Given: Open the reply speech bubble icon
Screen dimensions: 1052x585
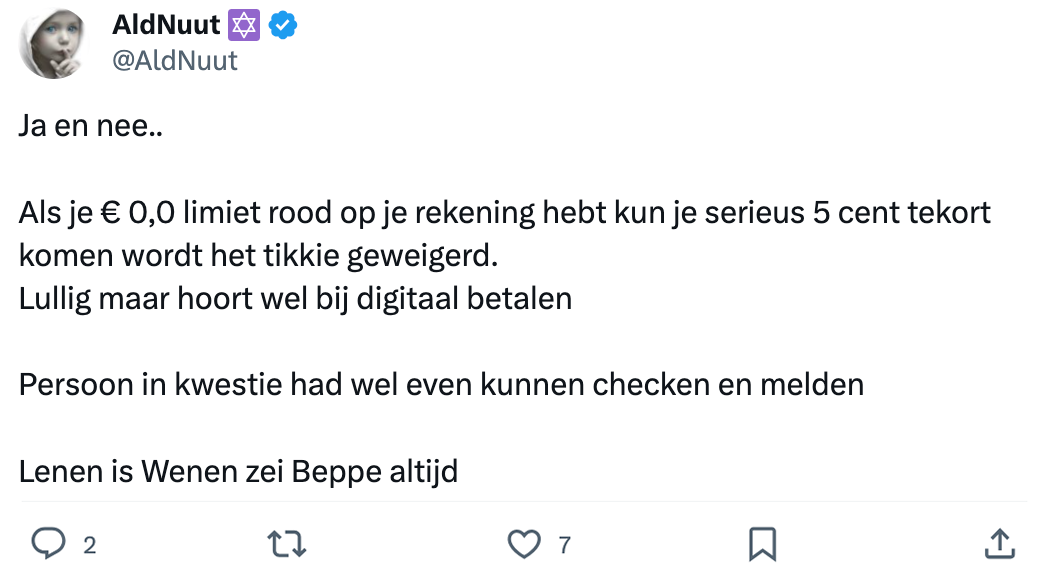Looking at the screenshot, I should [48, 544].
